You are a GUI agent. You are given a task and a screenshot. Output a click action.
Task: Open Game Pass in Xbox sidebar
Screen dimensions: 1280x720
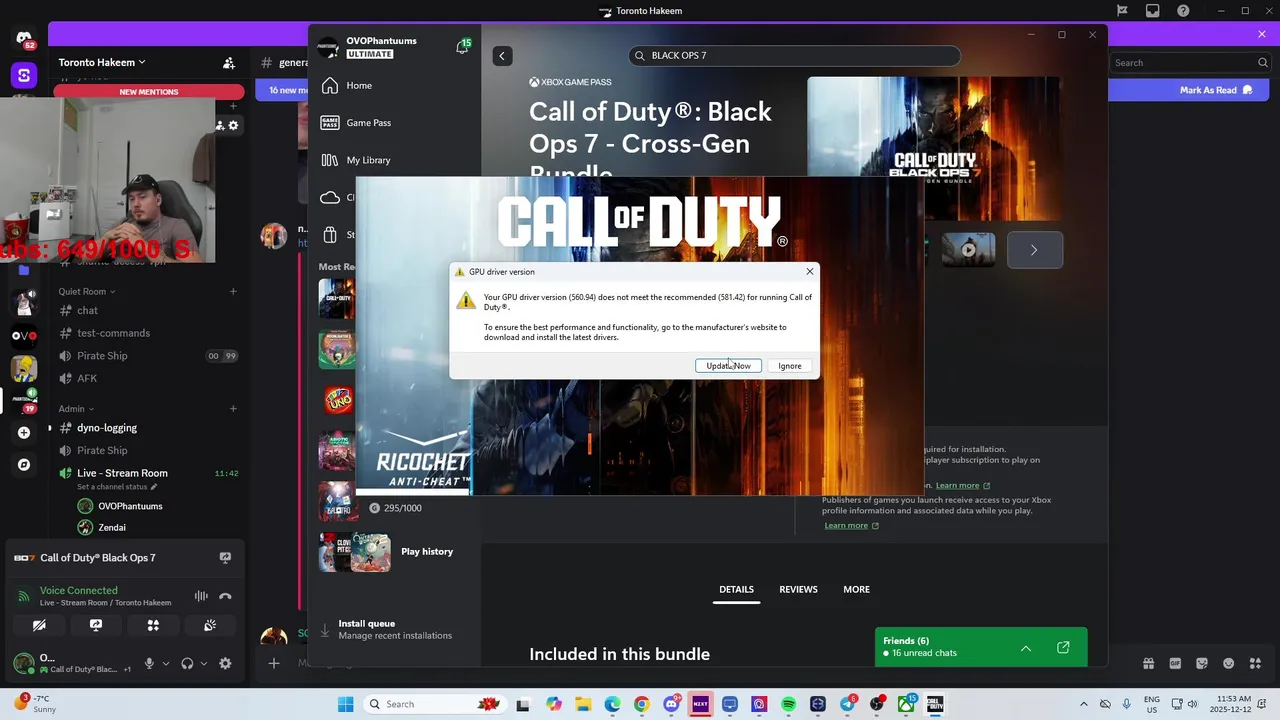tap(368, 123)
